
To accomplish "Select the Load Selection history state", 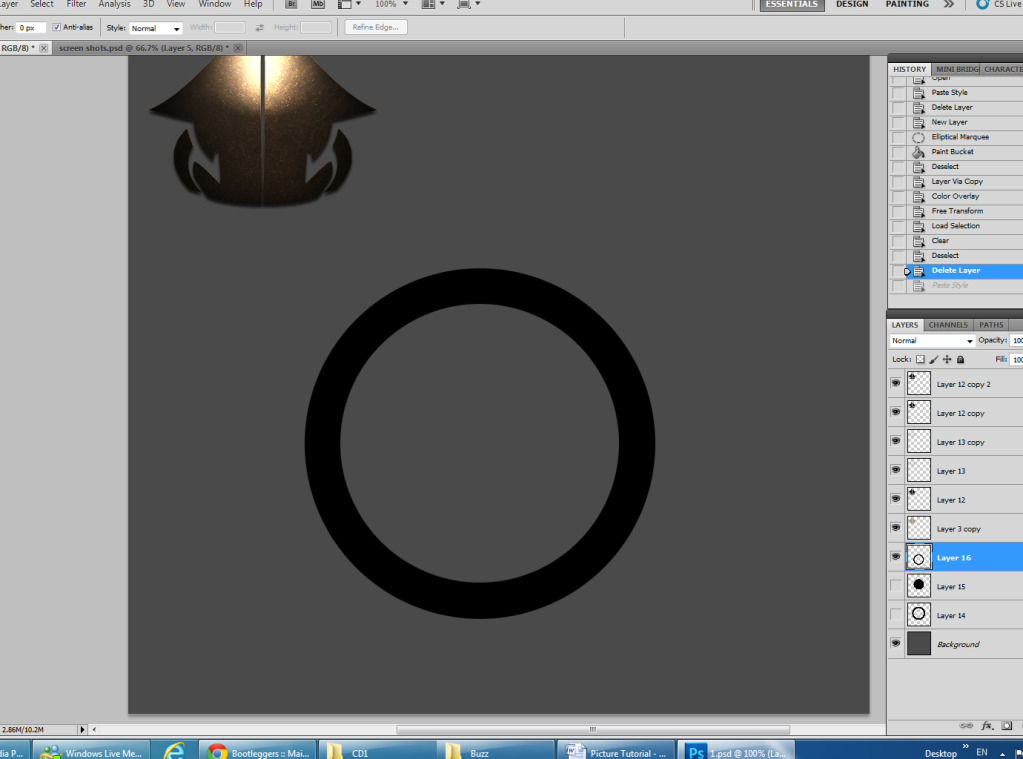I will pos(956,226).
